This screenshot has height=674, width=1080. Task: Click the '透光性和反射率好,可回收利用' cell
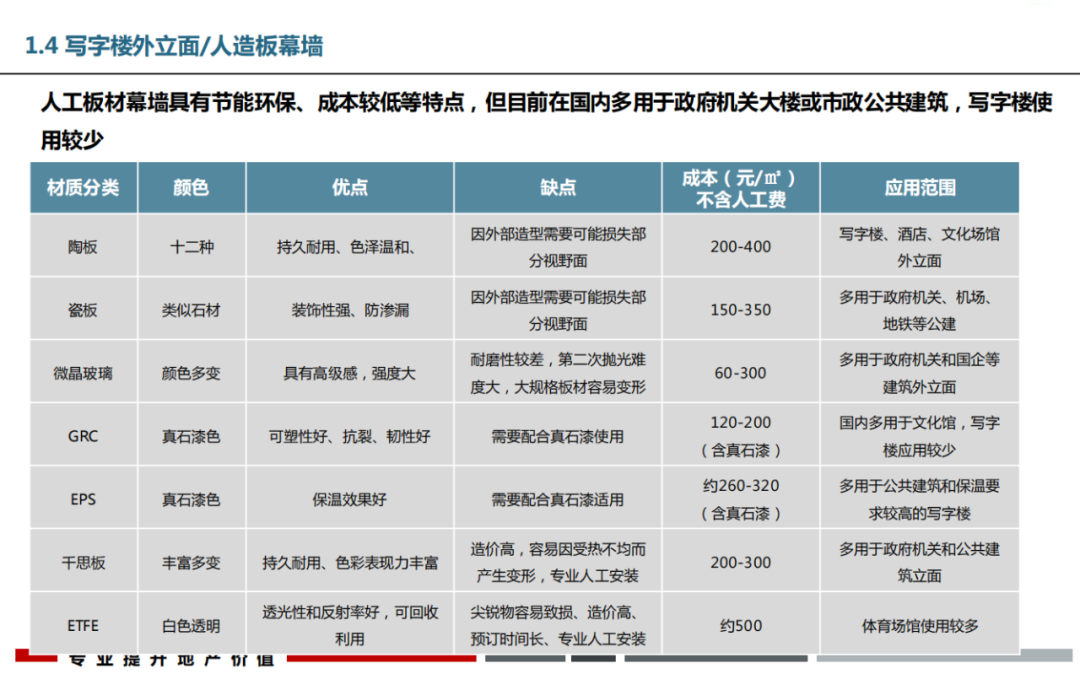point(350,624)
